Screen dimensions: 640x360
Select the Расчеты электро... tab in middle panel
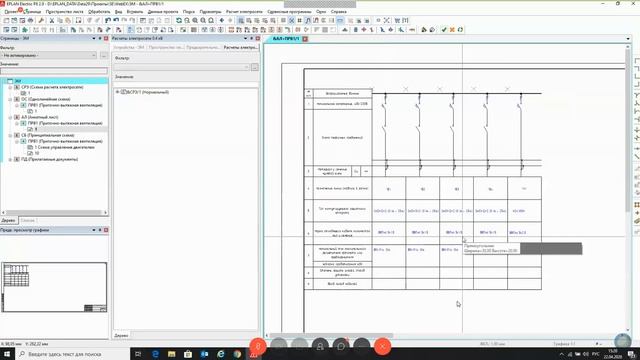point(240,47)
